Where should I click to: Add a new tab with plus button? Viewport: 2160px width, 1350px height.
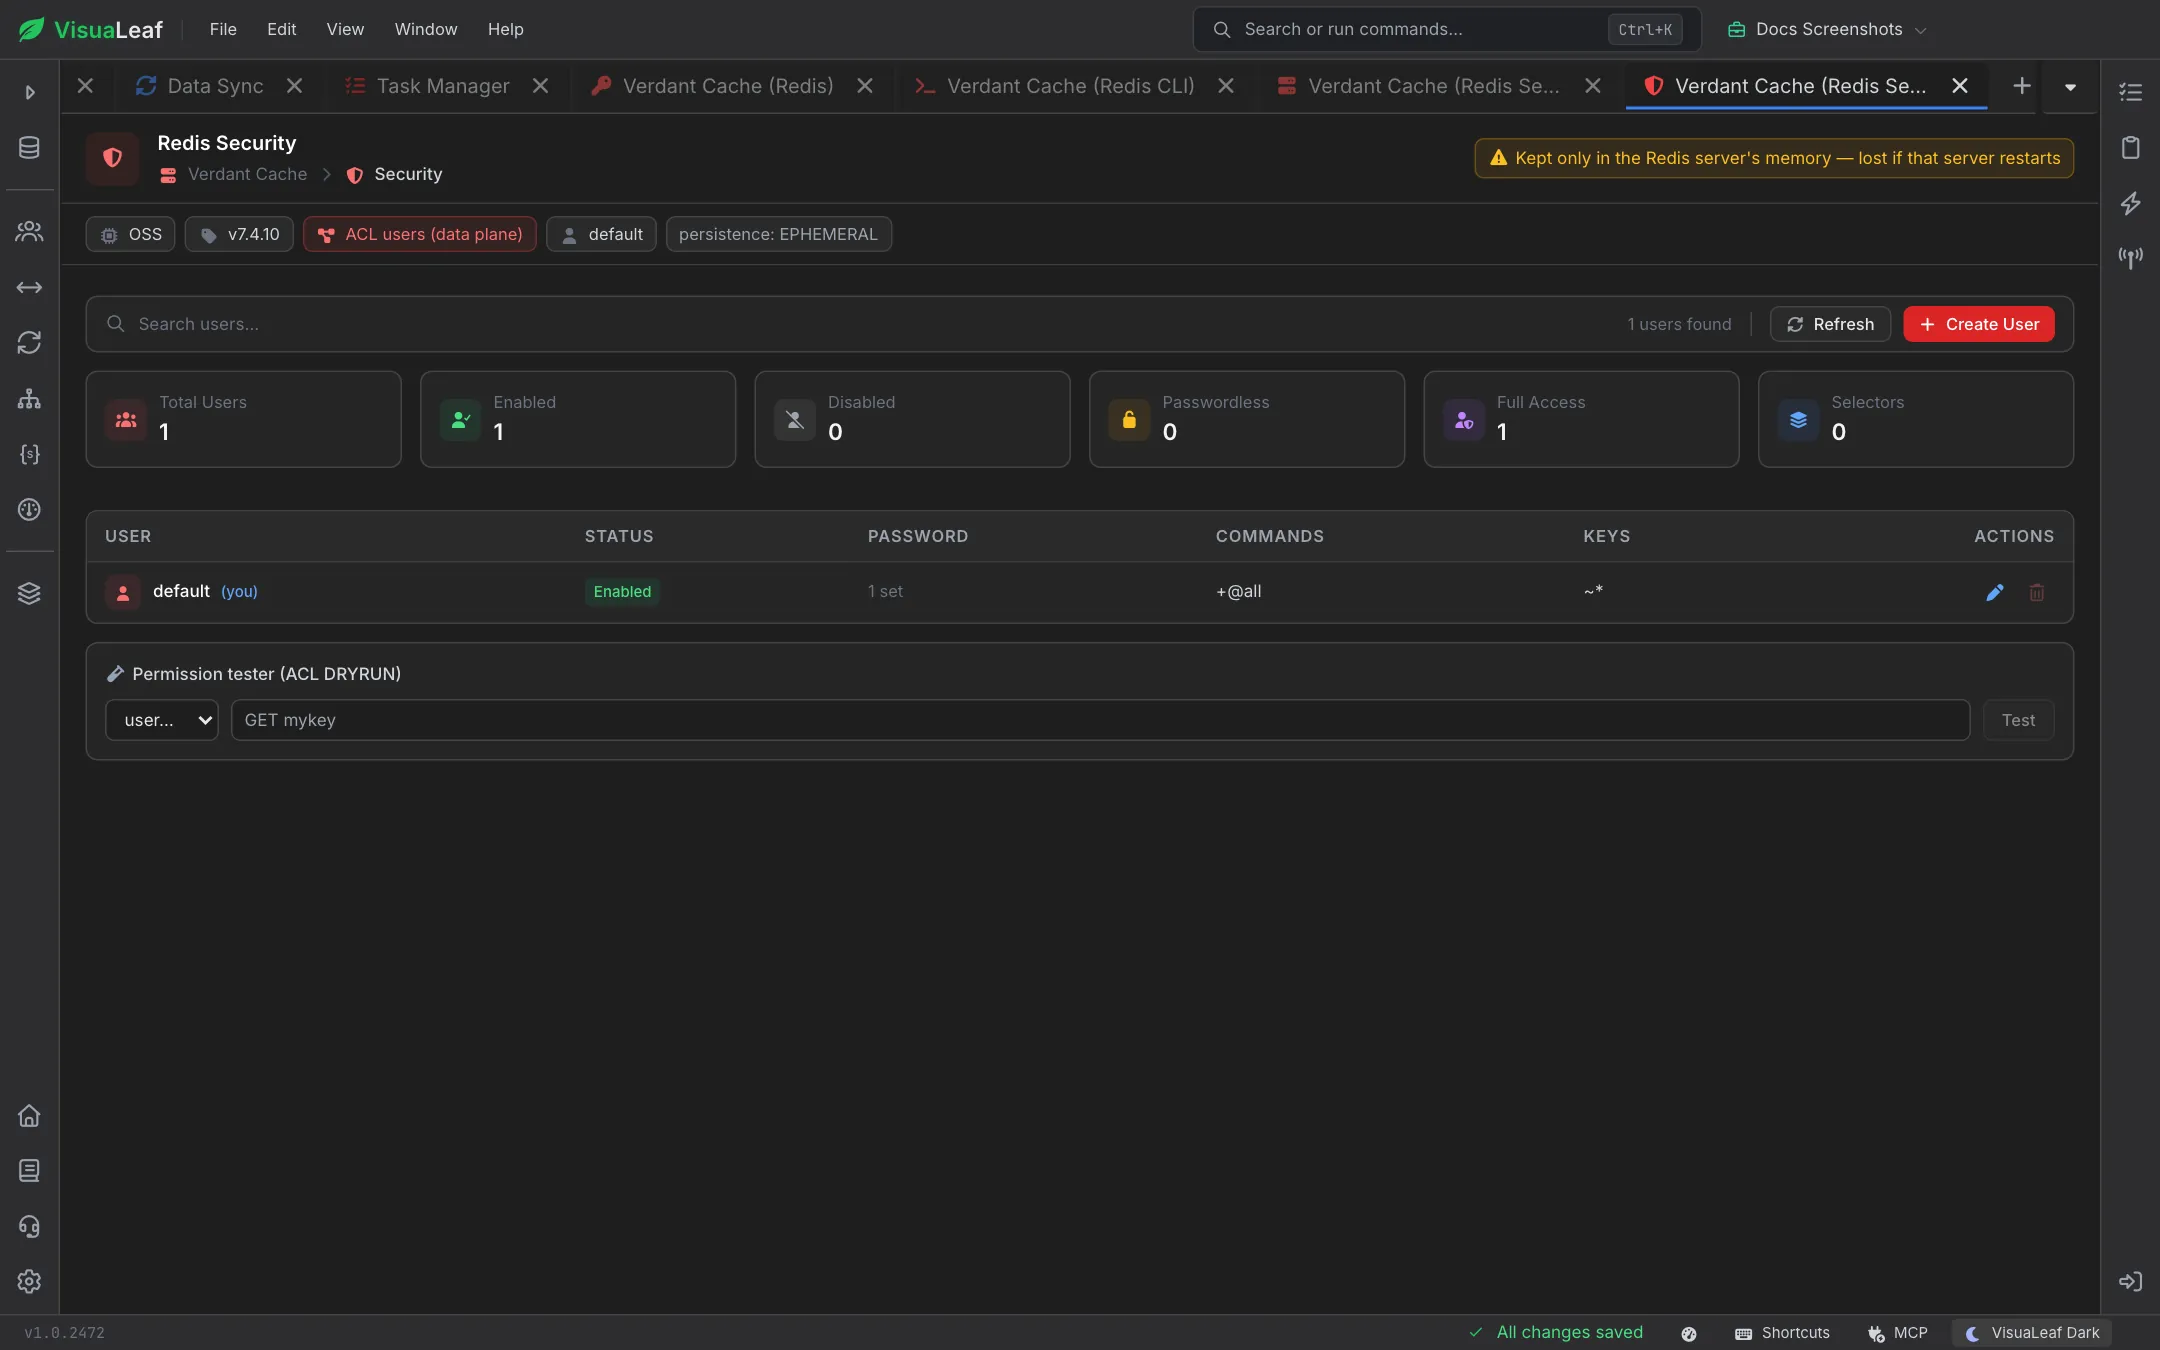click(x=2022, y=86)
